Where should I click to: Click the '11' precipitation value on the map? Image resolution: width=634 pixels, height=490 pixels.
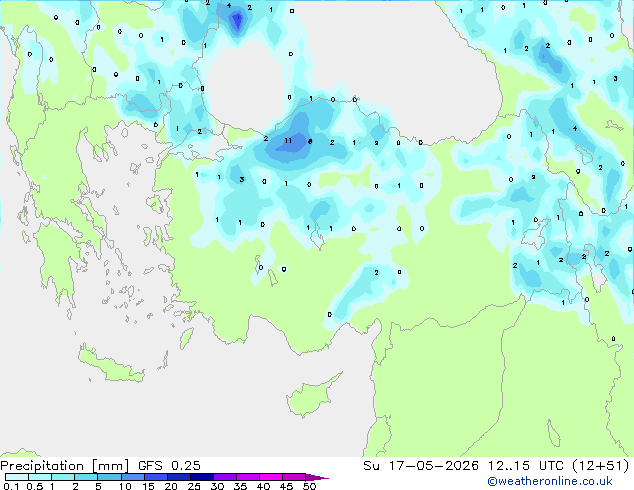click(x=288, y=141)
